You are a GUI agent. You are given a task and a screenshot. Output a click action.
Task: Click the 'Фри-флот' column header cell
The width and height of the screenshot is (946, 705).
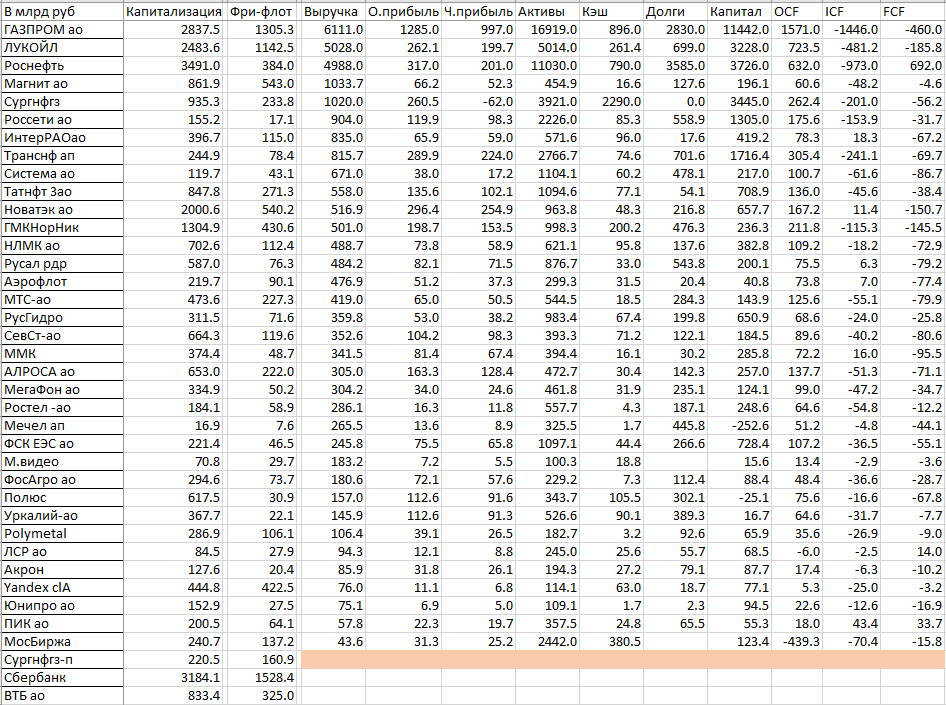pos(261,11)
